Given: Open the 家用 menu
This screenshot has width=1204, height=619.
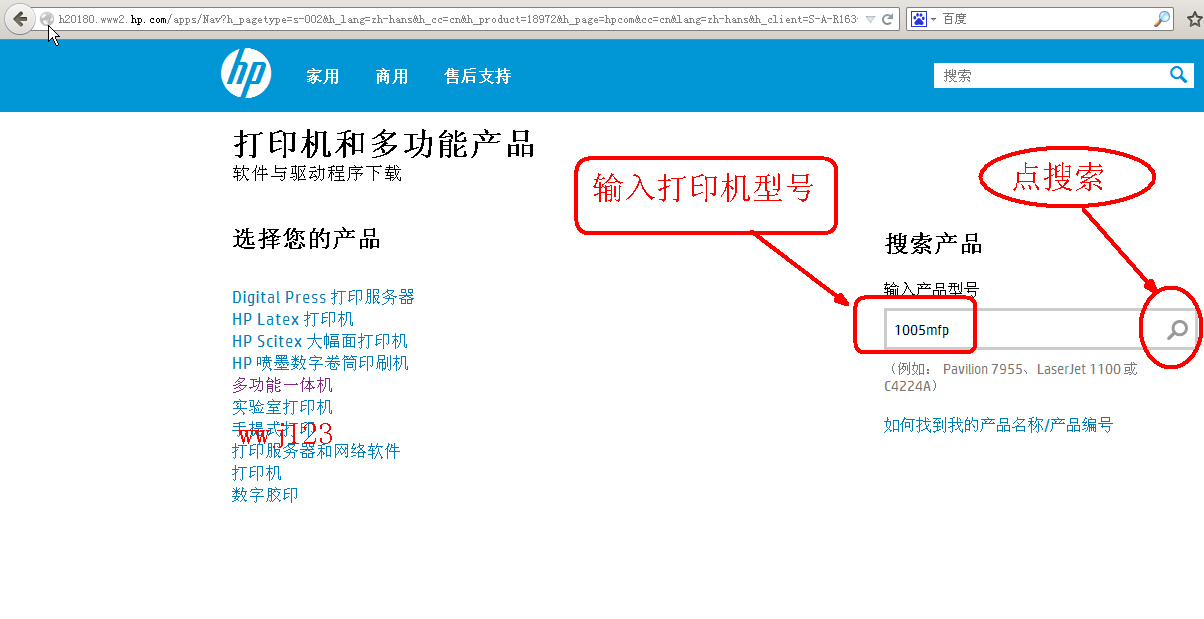Looking at the screenshot, I should 323,76.
